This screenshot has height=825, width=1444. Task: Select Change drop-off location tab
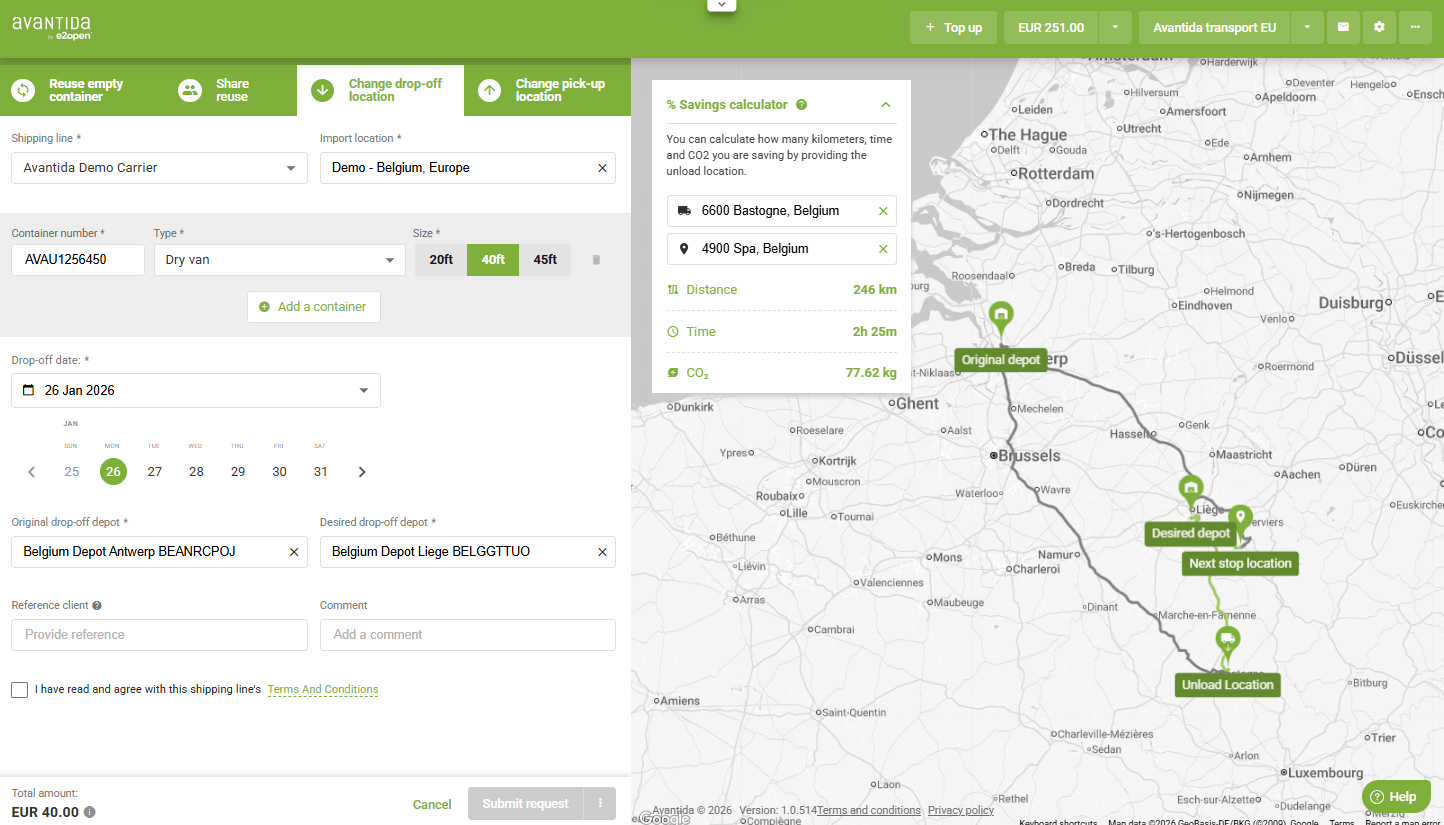click(380, 90)
